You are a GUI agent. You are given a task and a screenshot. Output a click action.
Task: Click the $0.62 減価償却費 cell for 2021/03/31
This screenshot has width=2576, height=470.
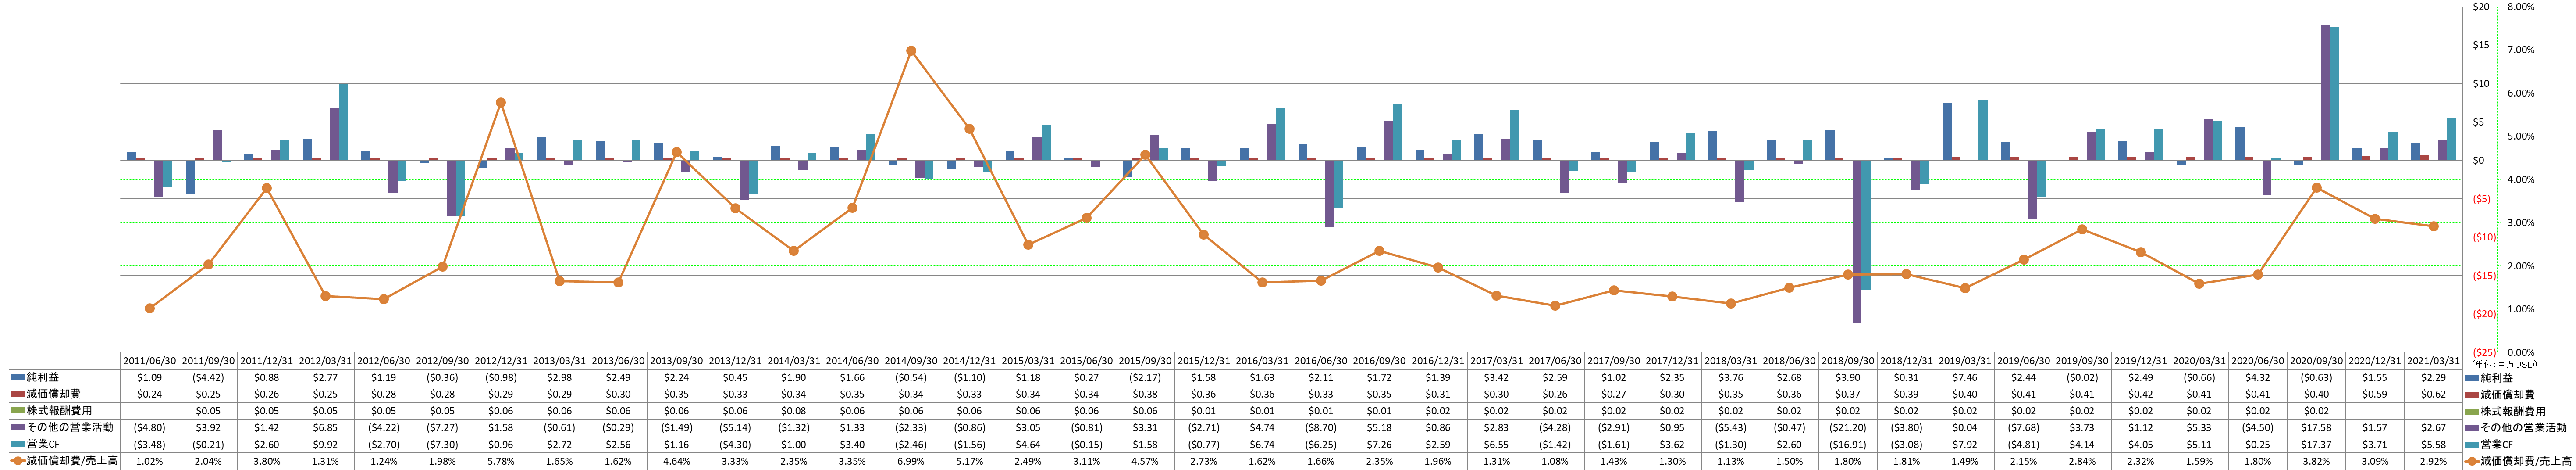[x=2433, y=394]
